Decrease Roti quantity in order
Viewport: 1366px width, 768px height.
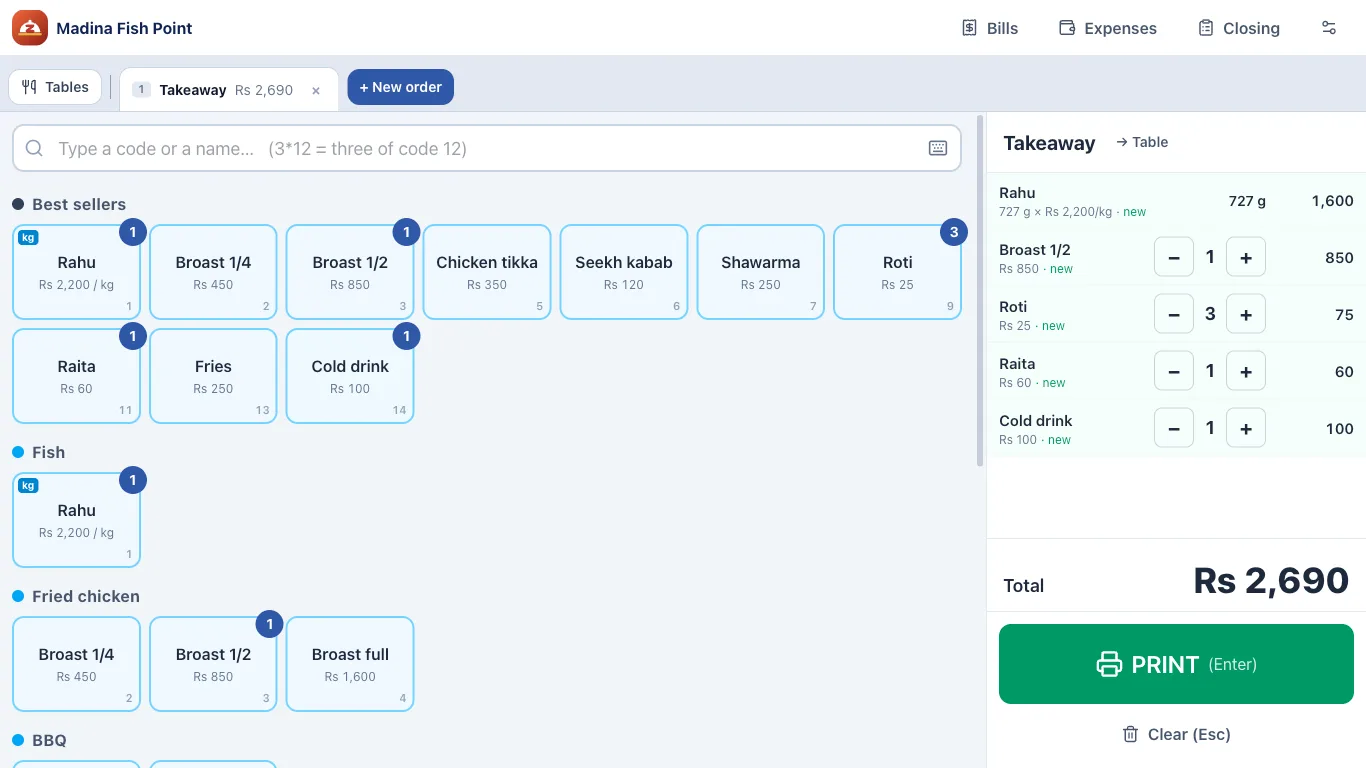pos(1174,314)
